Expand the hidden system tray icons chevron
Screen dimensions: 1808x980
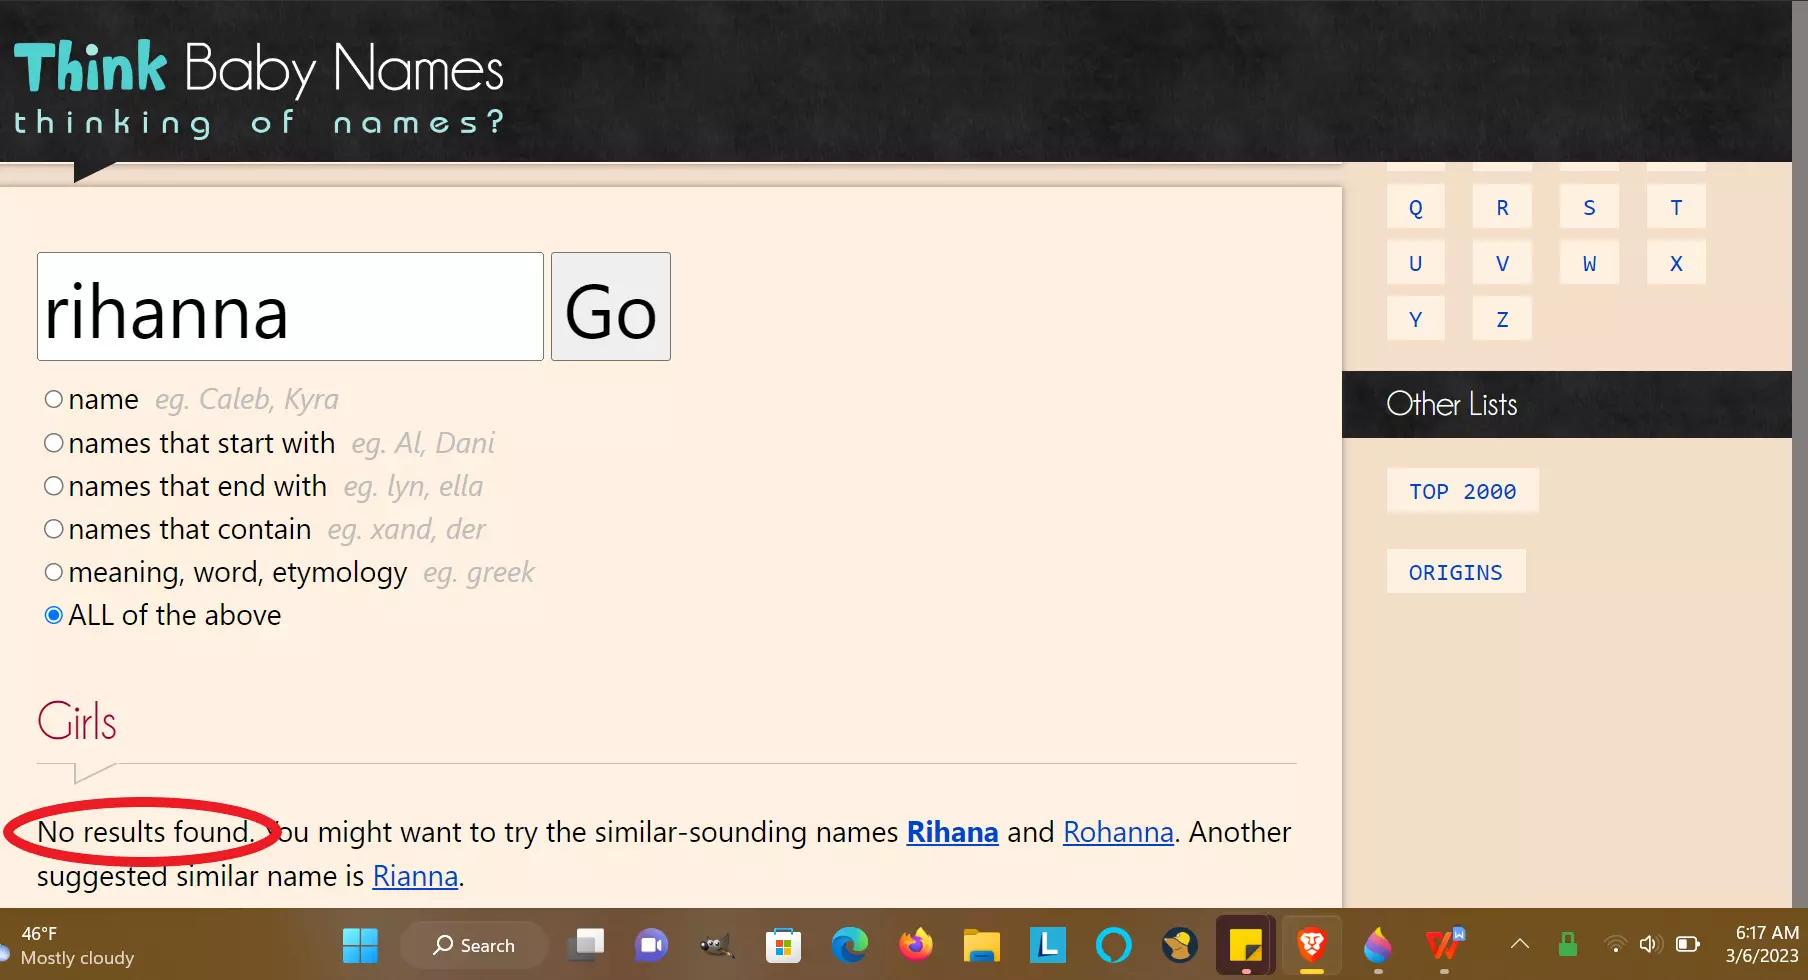pyautogui.click(x=1519, y=944)
